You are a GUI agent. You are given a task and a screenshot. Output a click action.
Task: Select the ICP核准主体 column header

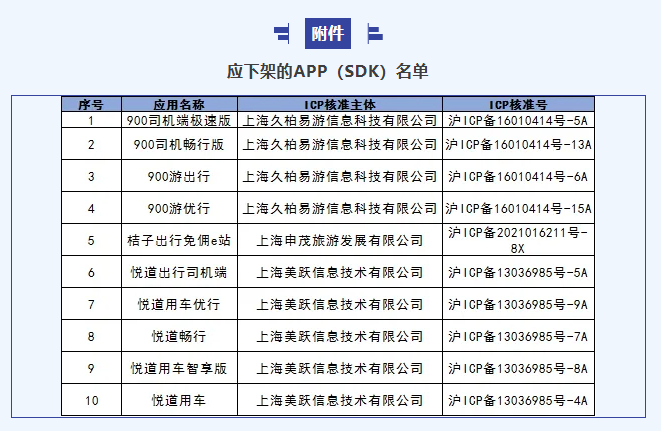(x=340, y=104)
